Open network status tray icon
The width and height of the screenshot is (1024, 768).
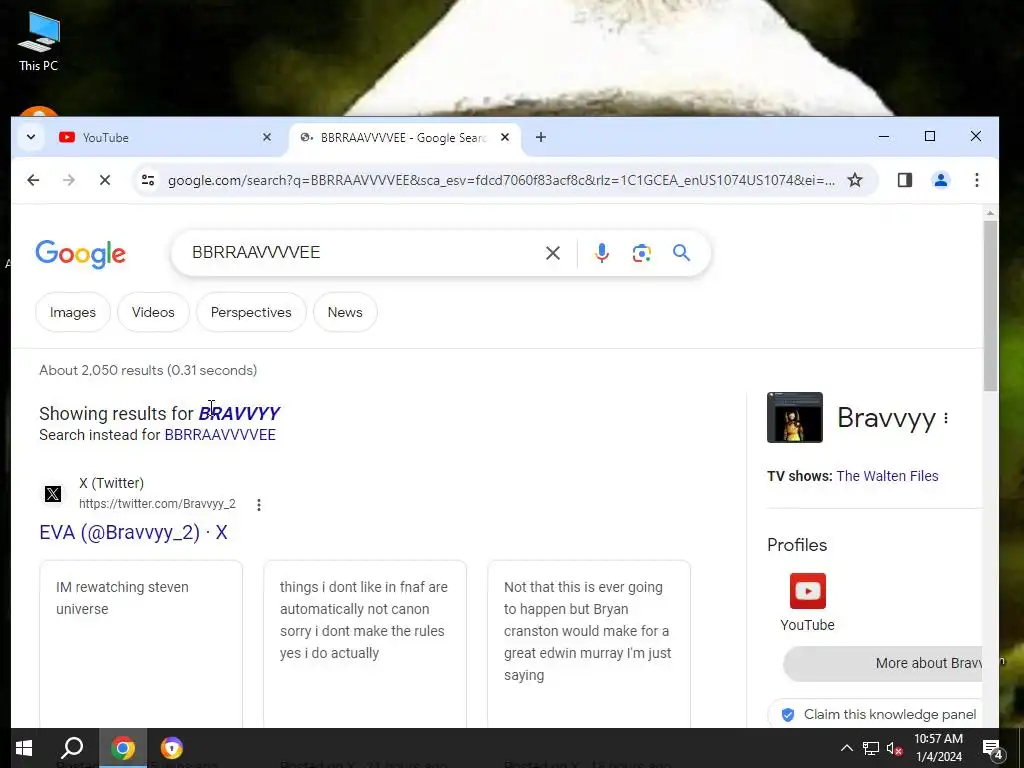click(871, 748)
